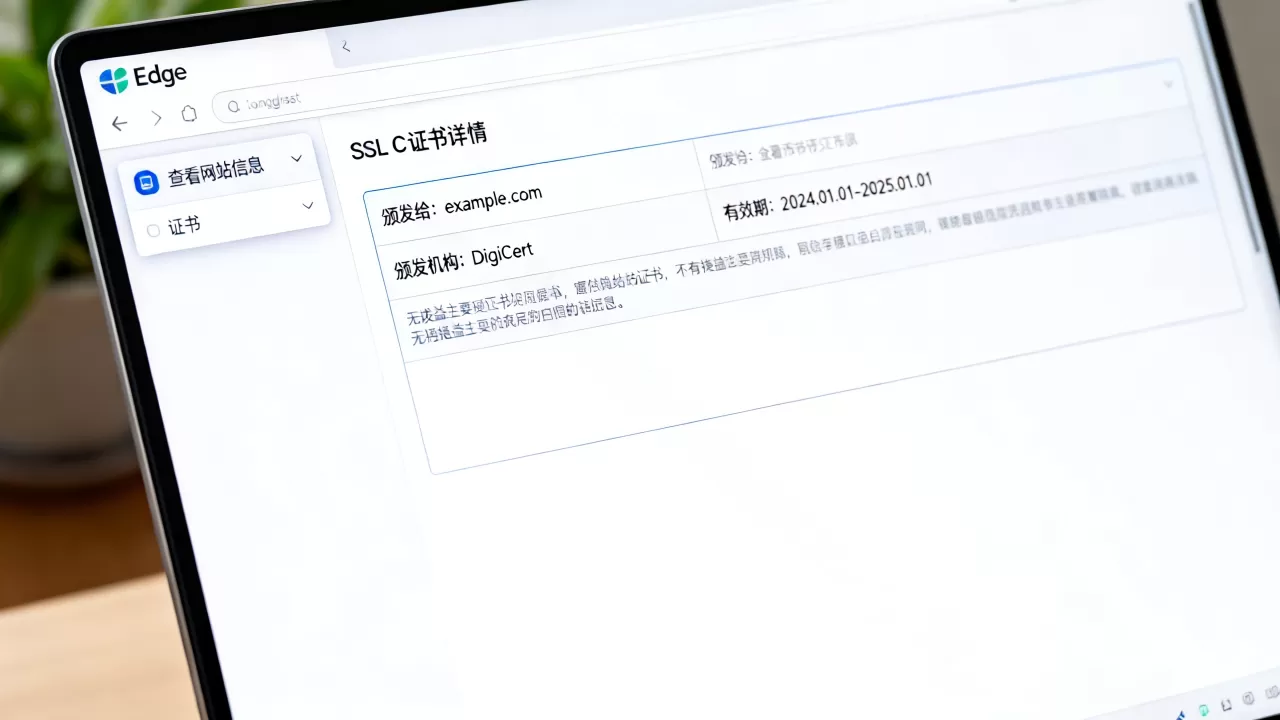
Task: Select the 证书 menu entry
Action: click(231, 219)
